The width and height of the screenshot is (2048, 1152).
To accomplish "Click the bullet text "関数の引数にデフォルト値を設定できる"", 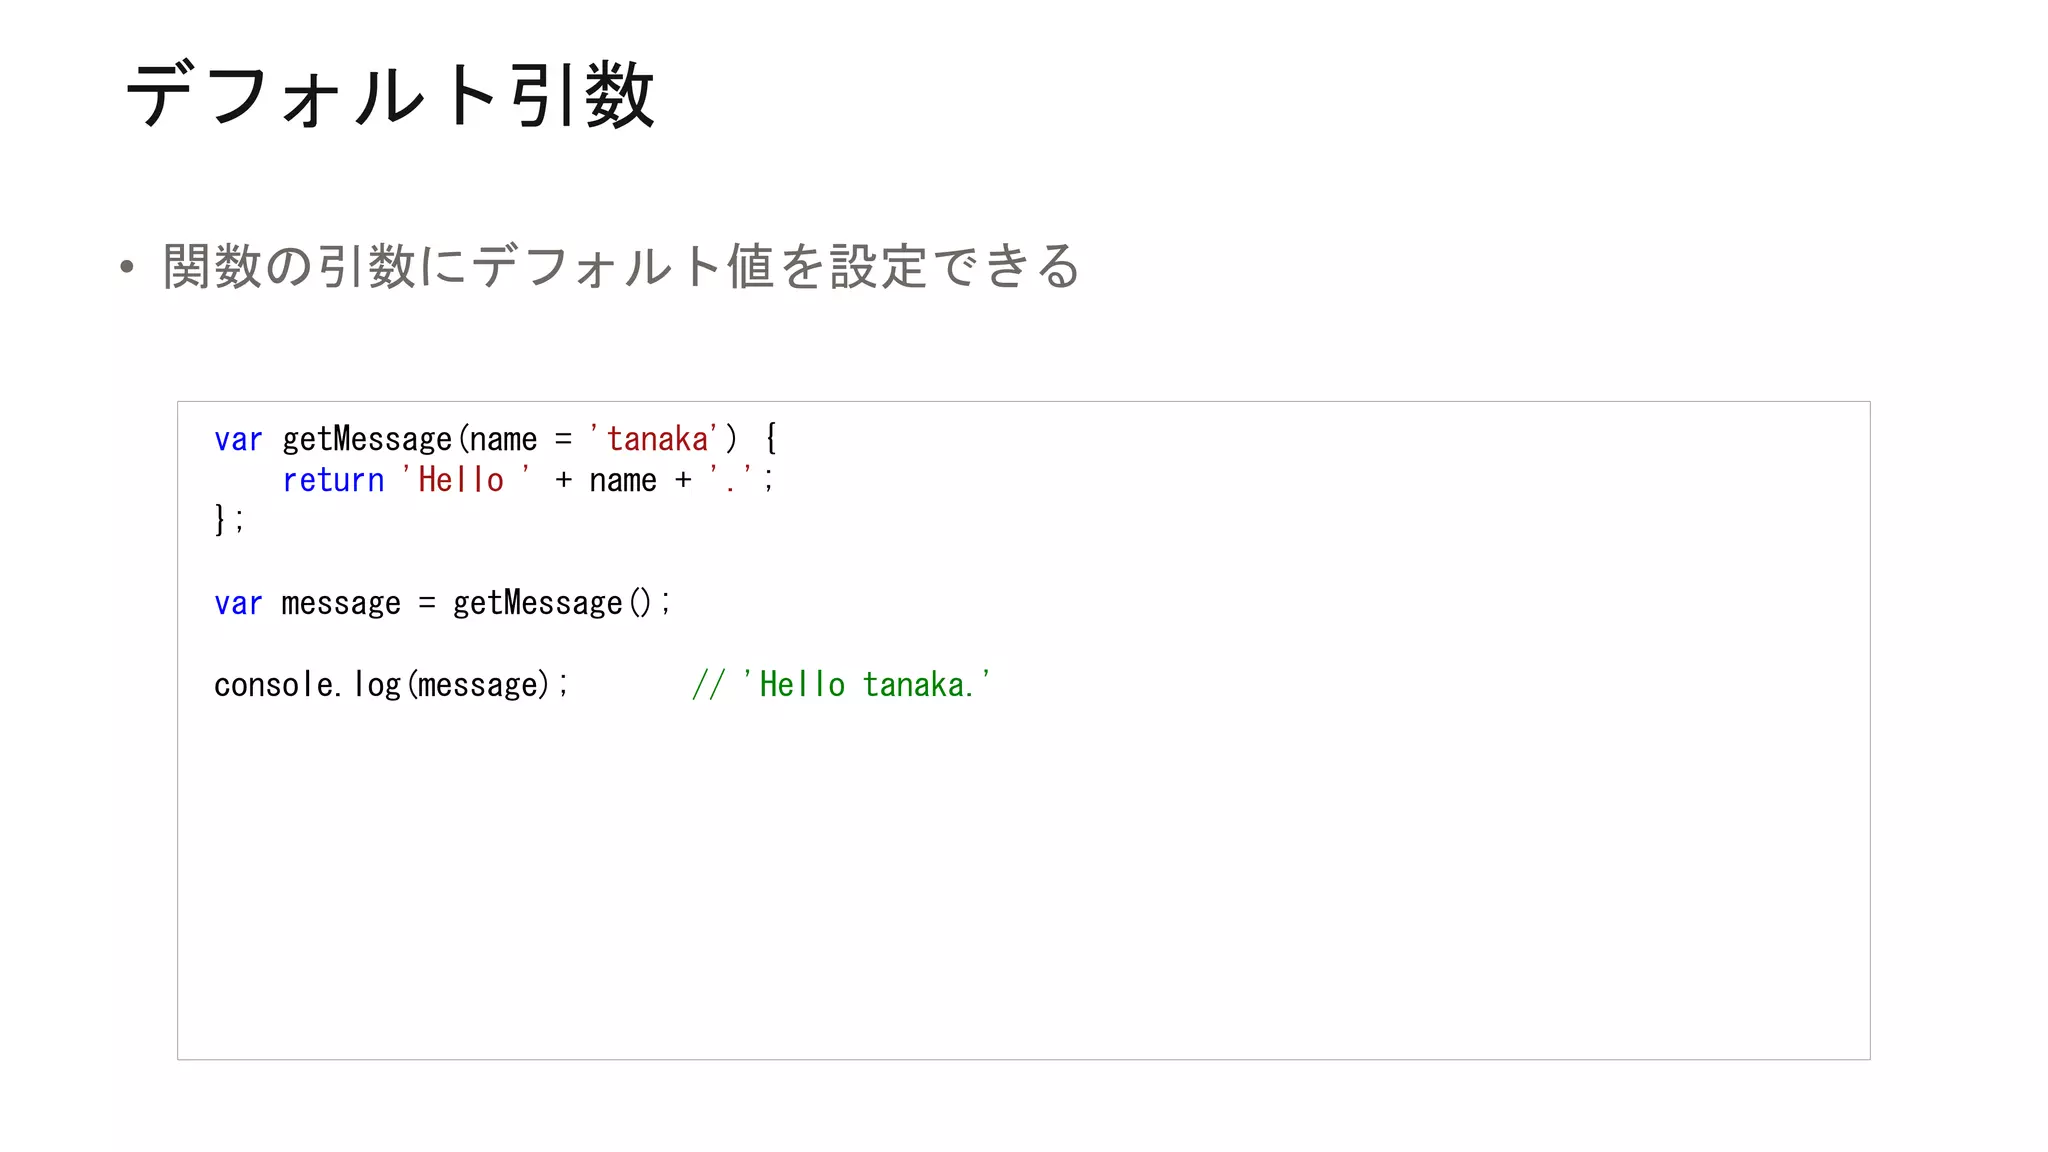I will point(621,266).
